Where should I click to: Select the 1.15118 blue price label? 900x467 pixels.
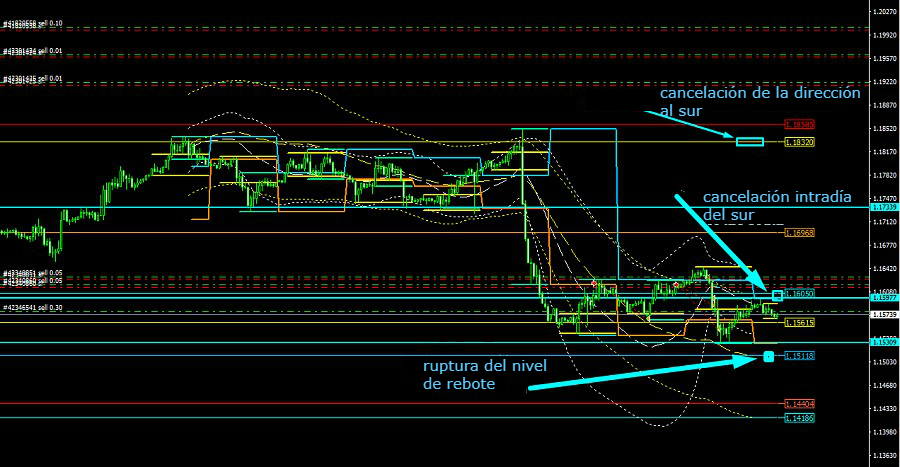[x=799, y=356]
